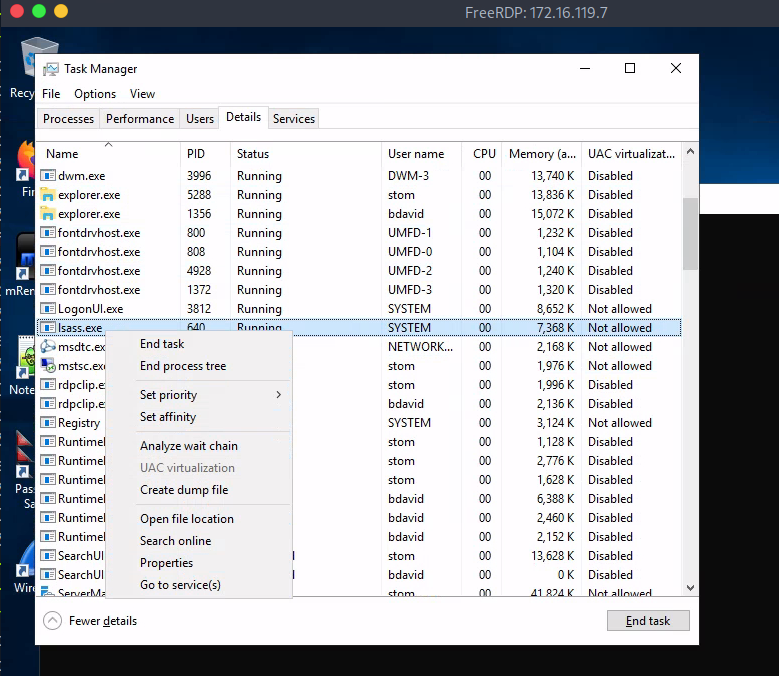Click the Firefox desktop shortcut icon
Screen dimensions: 779x676
pyautogui.click(x=26, y=160)
